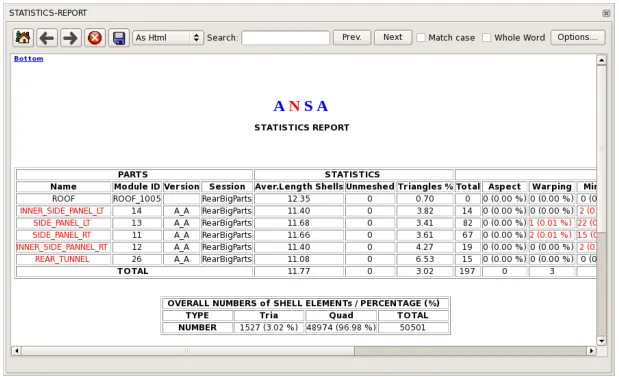Click the 12.35 average length value
The width and height of the screenshot is (619, 377).
(x=299, y=199)
